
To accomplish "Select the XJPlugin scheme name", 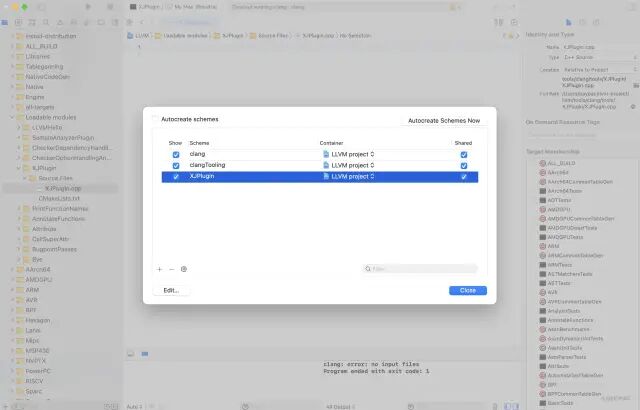I will (202, 176).
